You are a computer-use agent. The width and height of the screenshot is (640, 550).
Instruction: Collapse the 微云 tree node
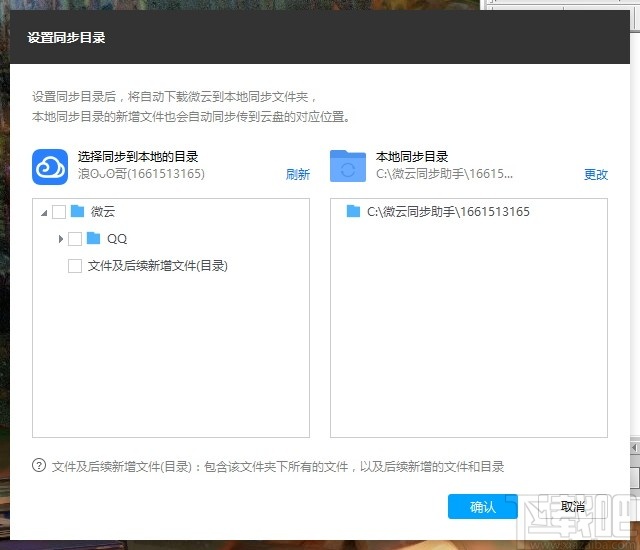[44, 213]
